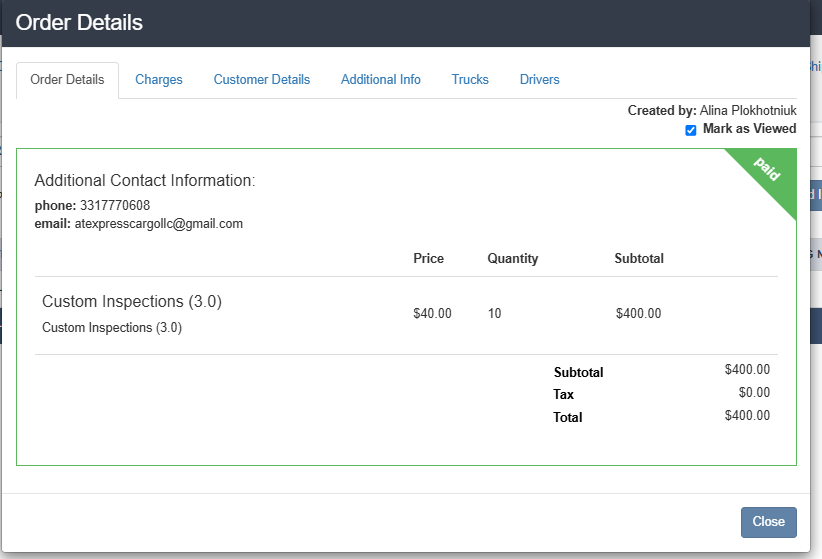The height and width of the screenshot is (559, 822).
Task: Open the Customer Details tab
Action: pos(262,80)
